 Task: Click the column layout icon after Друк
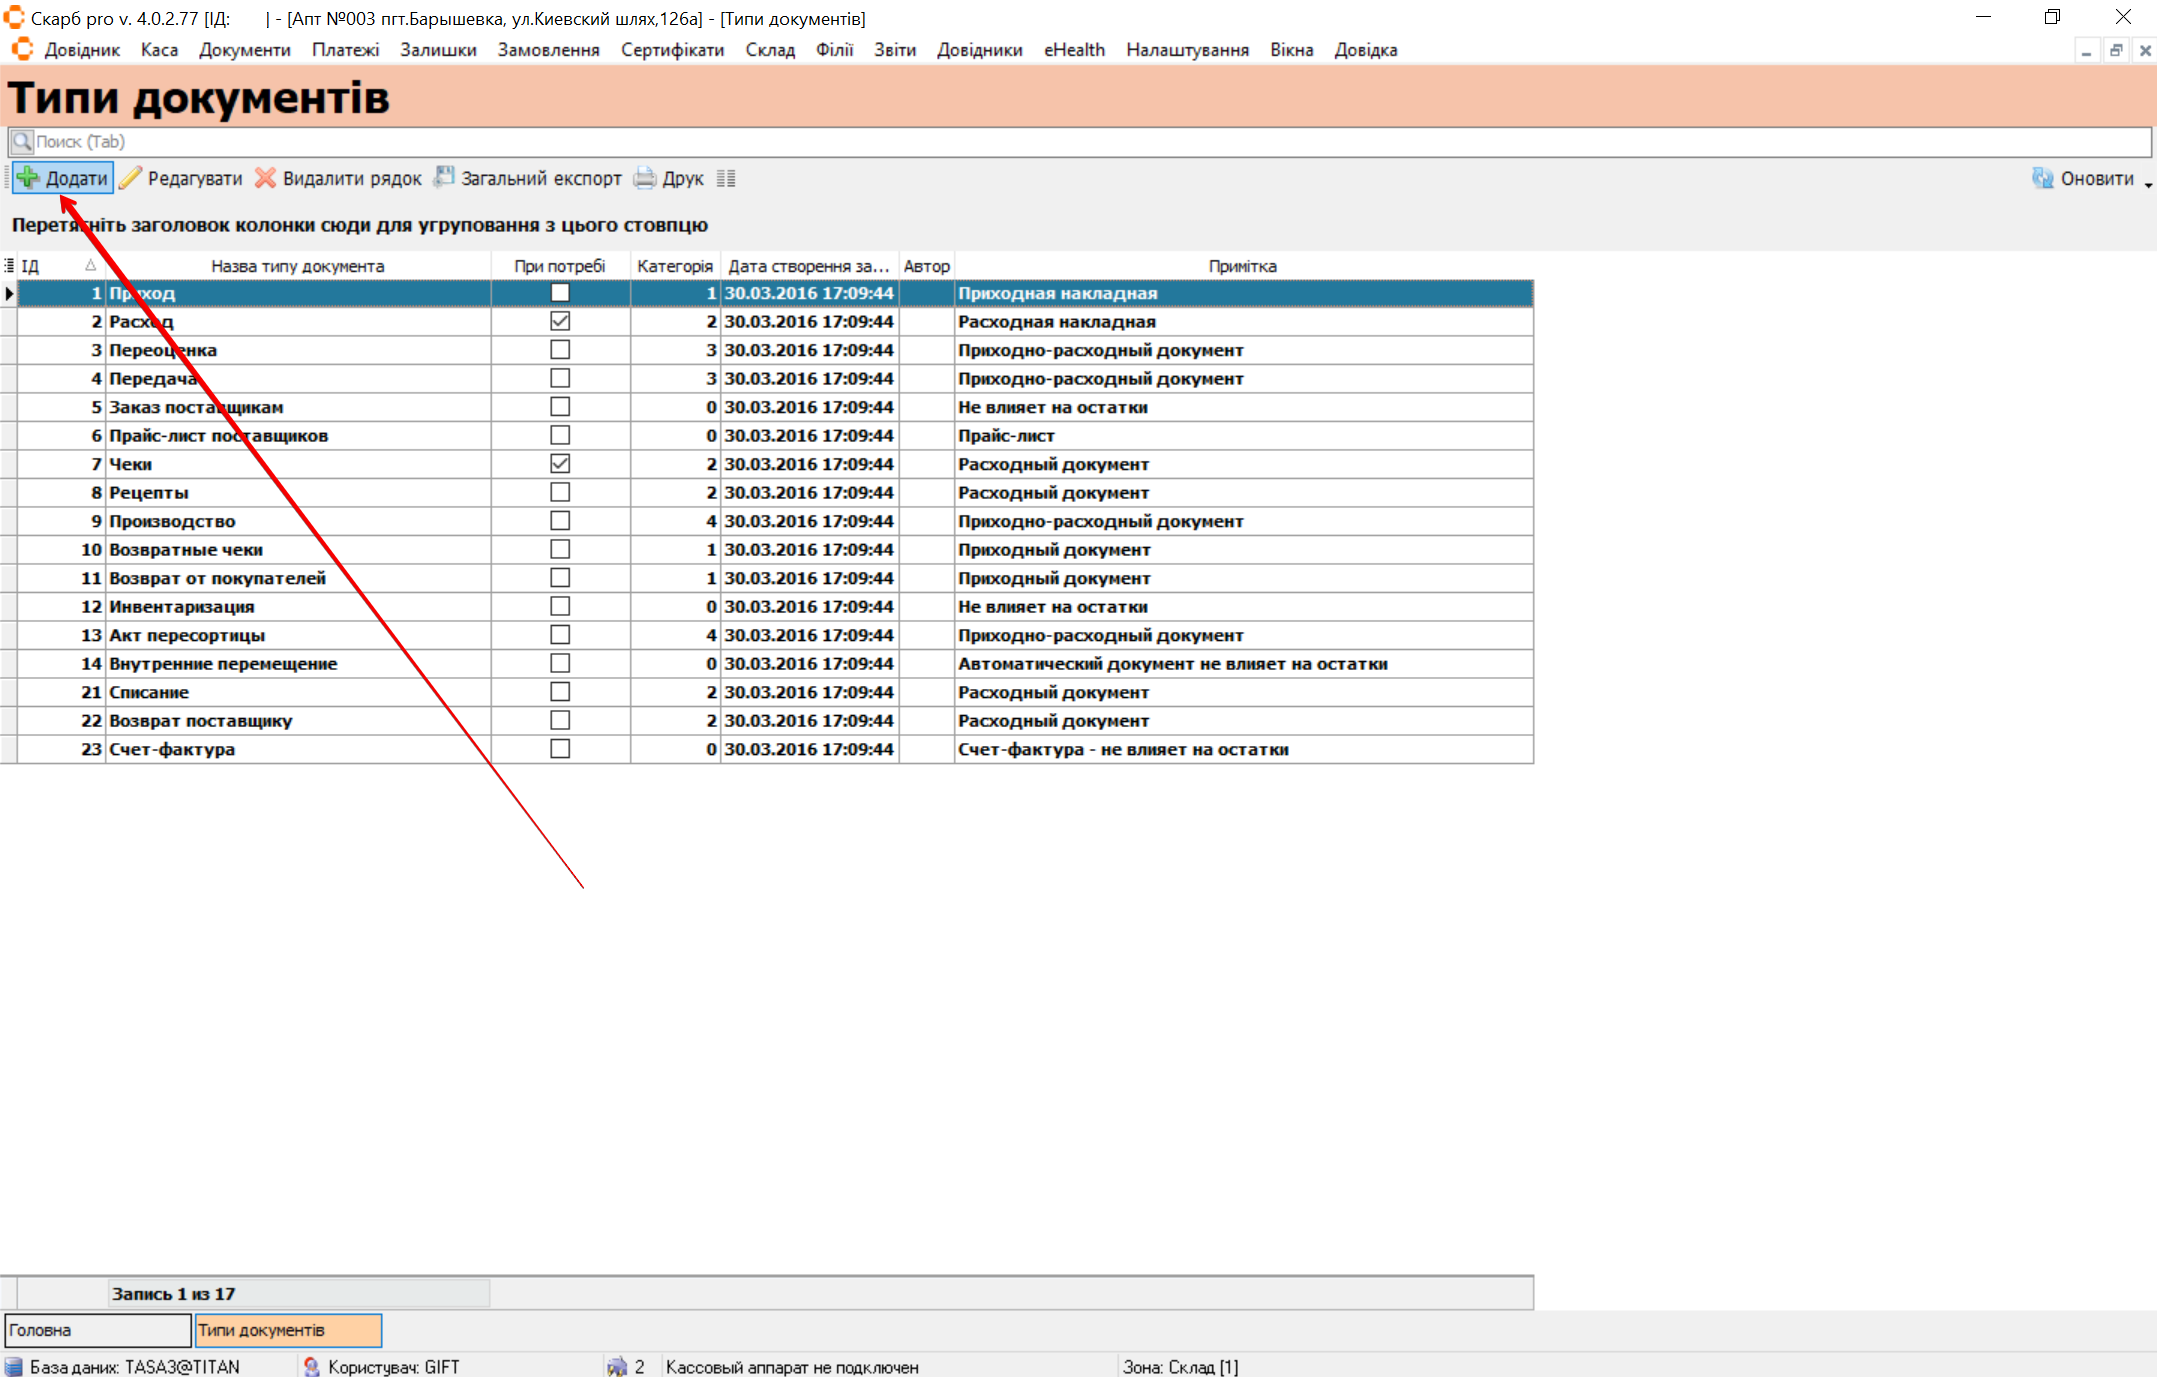click(726, 178)
